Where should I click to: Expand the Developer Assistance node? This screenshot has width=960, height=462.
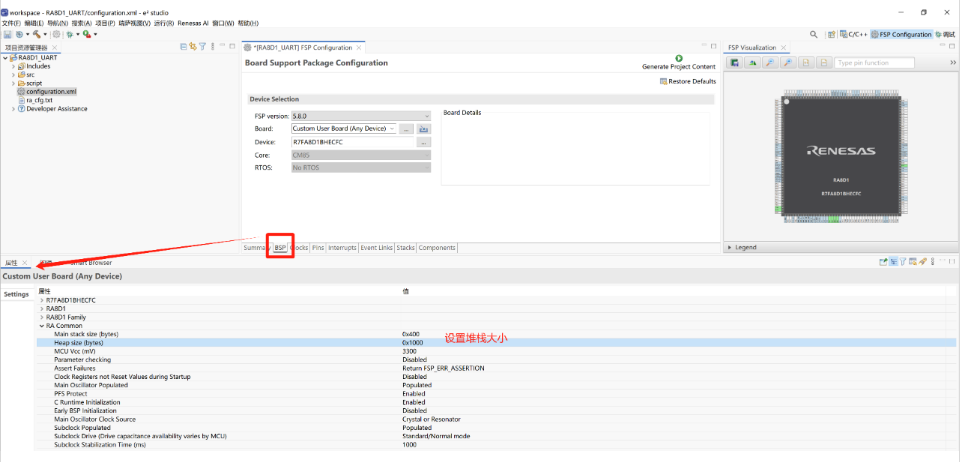(x=13, y=109)
